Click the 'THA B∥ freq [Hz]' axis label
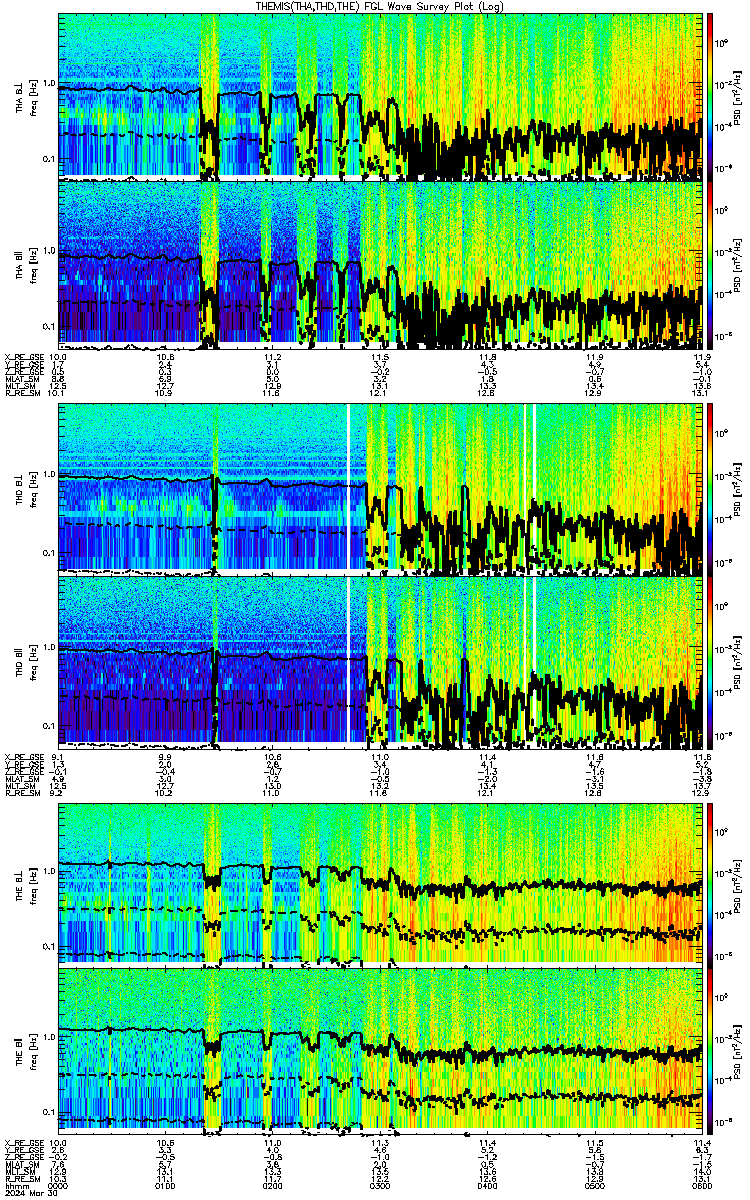Image resolution: width=750 pixels, height=1200 pixels. click(x=24, y=264)
